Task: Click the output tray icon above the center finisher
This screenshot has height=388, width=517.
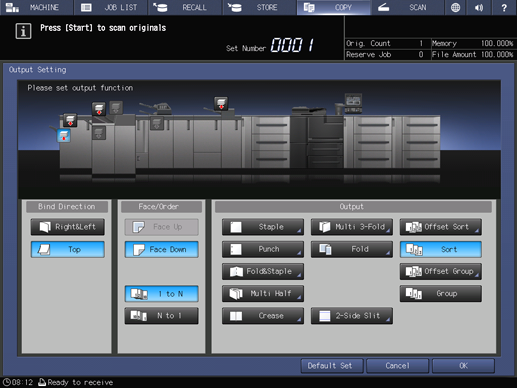Action: 221,103
